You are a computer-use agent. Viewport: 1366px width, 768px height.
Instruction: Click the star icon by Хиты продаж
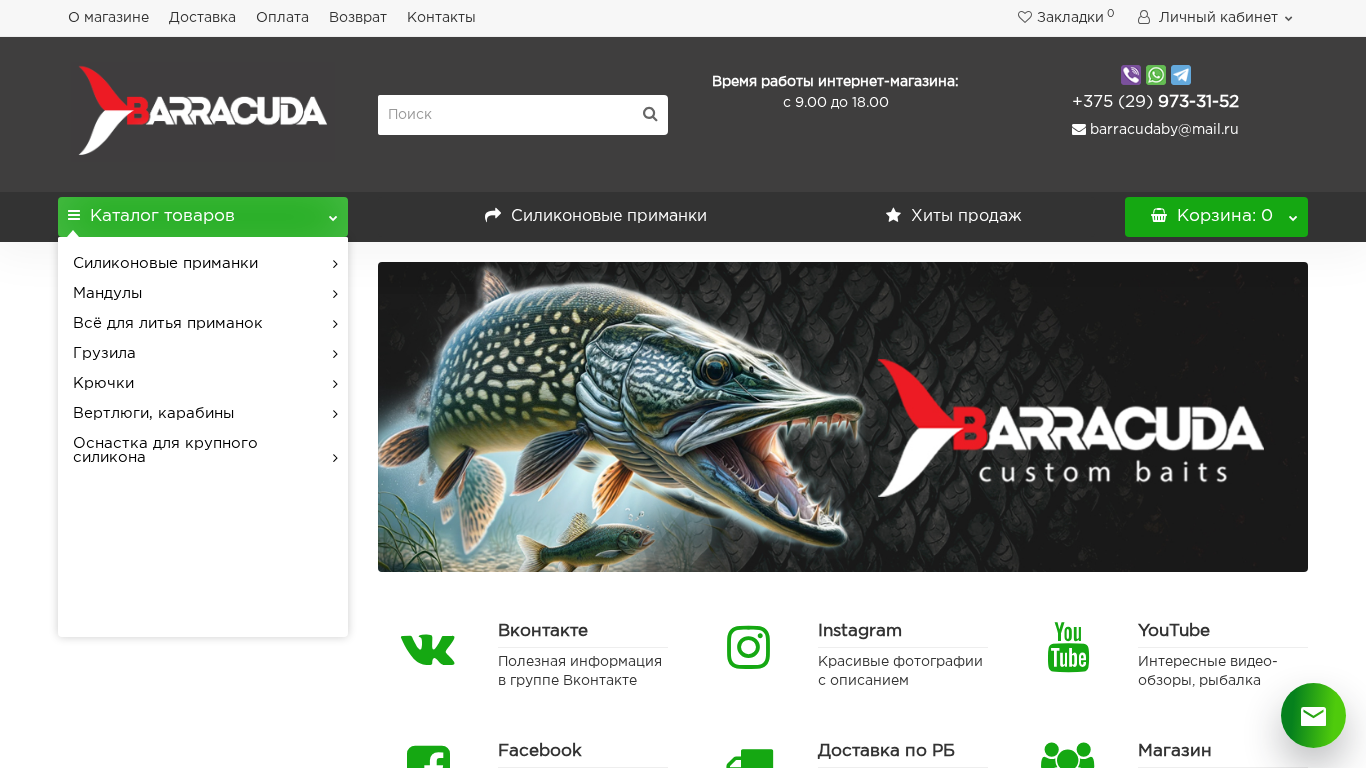[894, 215]
